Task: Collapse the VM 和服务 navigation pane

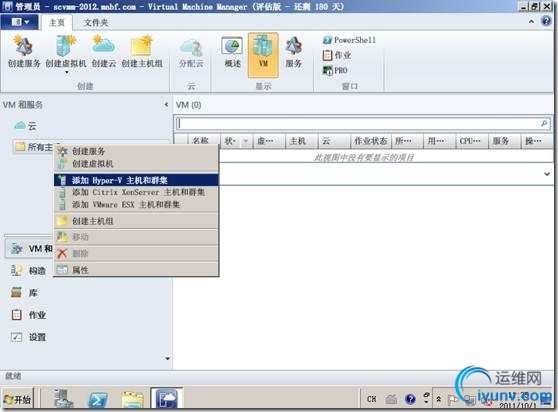Action: click(x=166, y=105)
